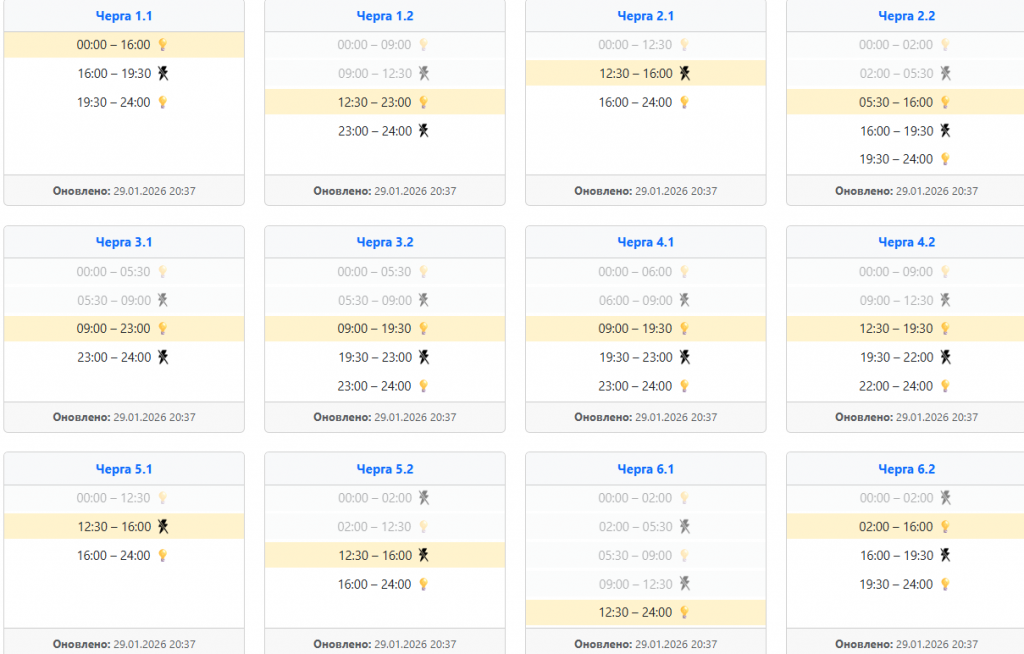Open the Черга 2.2 heading link

(x=906, y=16)
